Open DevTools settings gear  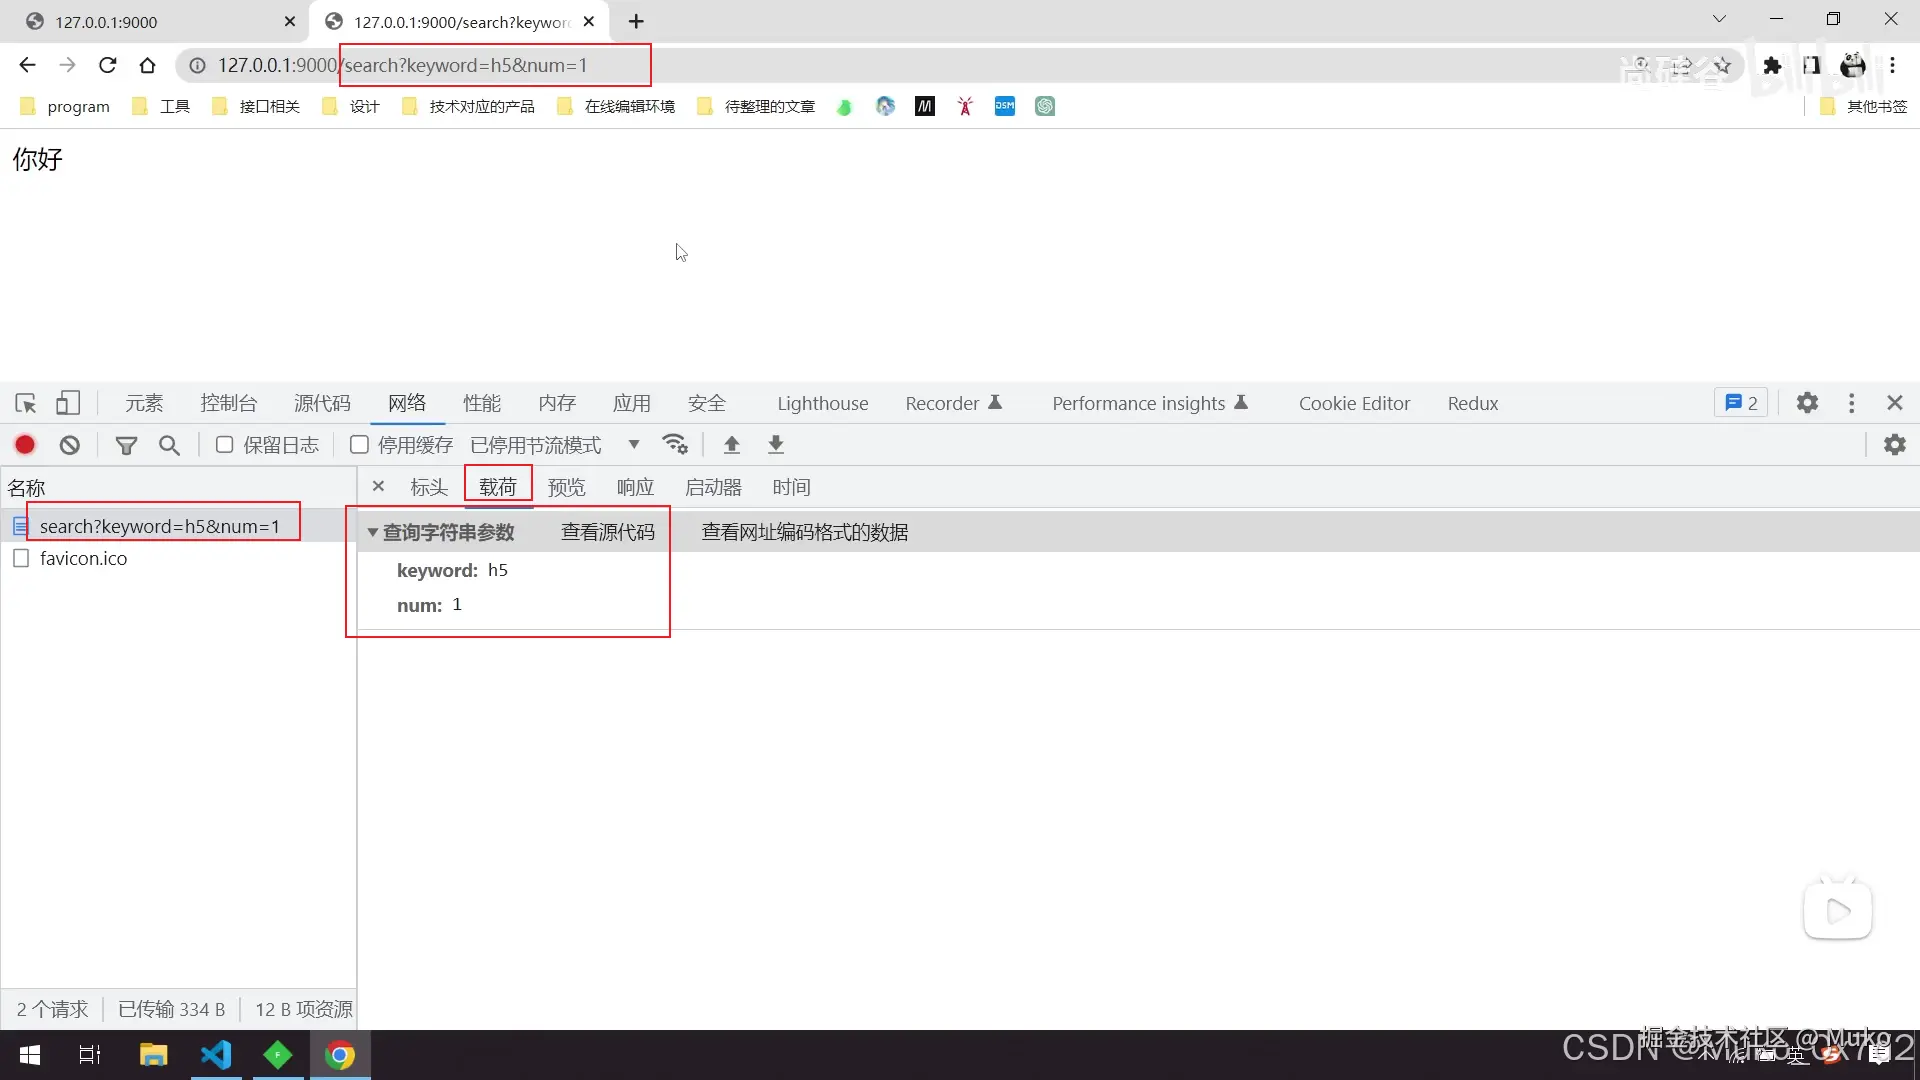[x=1806, y=403]
